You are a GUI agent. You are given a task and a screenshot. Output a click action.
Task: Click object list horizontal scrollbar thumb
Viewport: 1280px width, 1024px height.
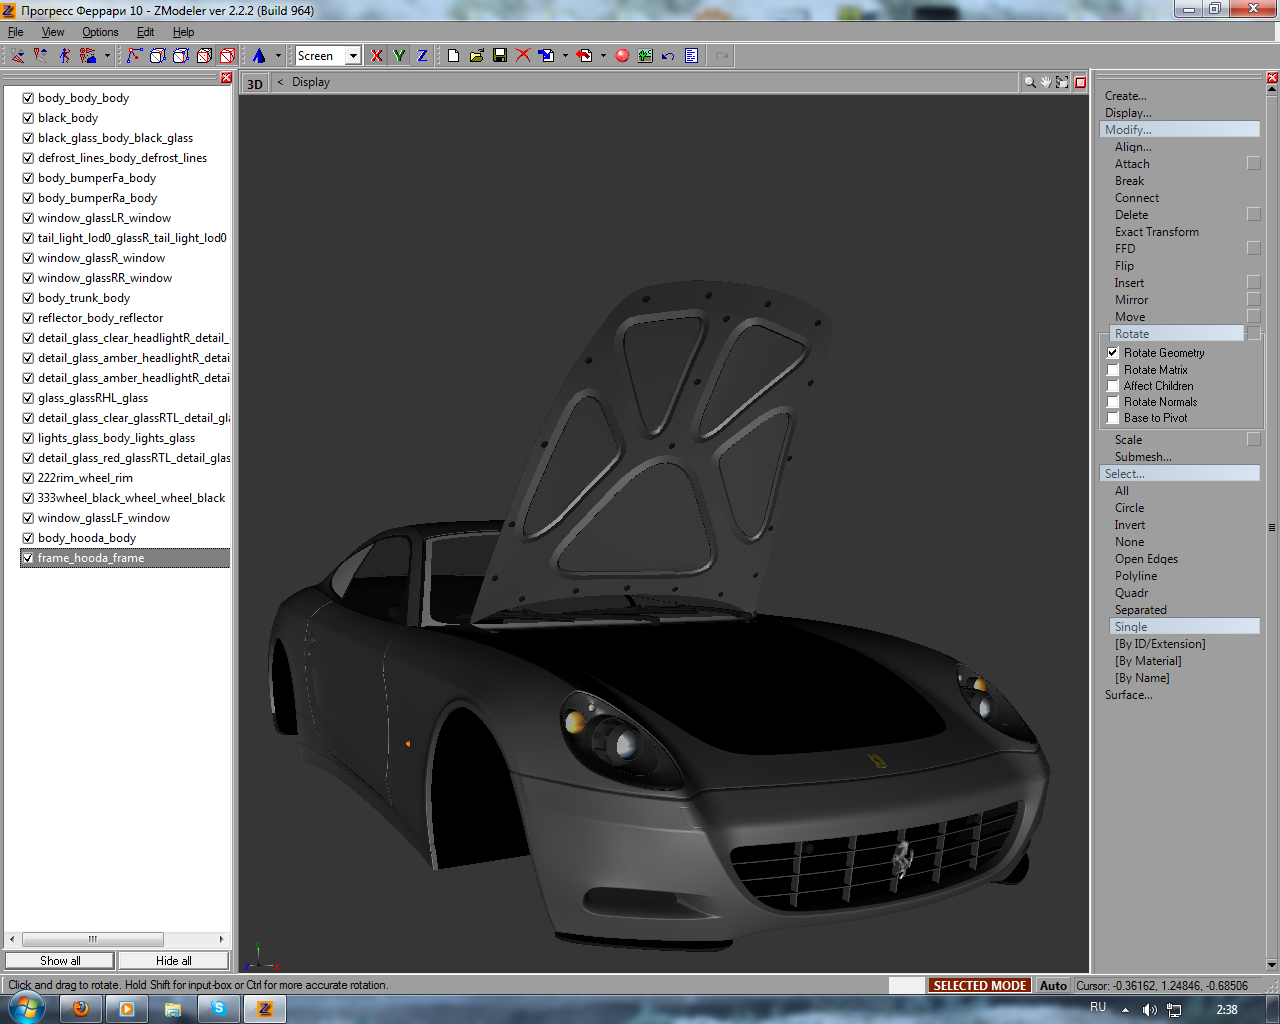(x=93, y=939)
